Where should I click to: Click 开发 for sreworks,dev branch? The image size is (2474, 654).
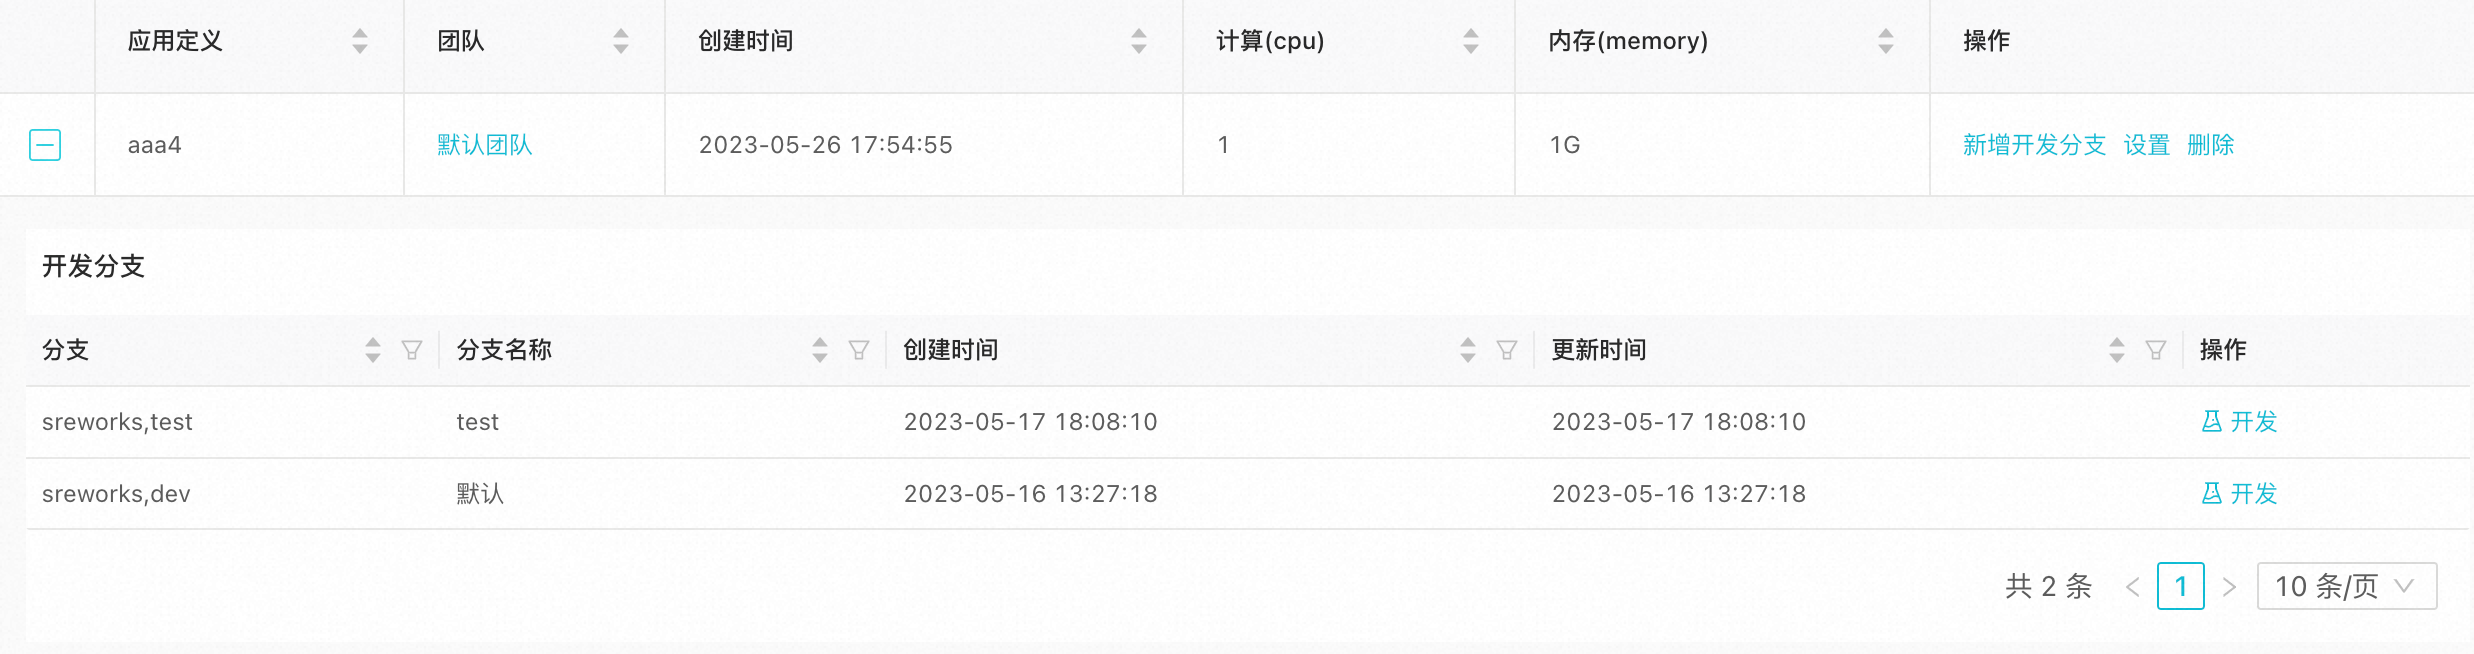coord(2240,494)
